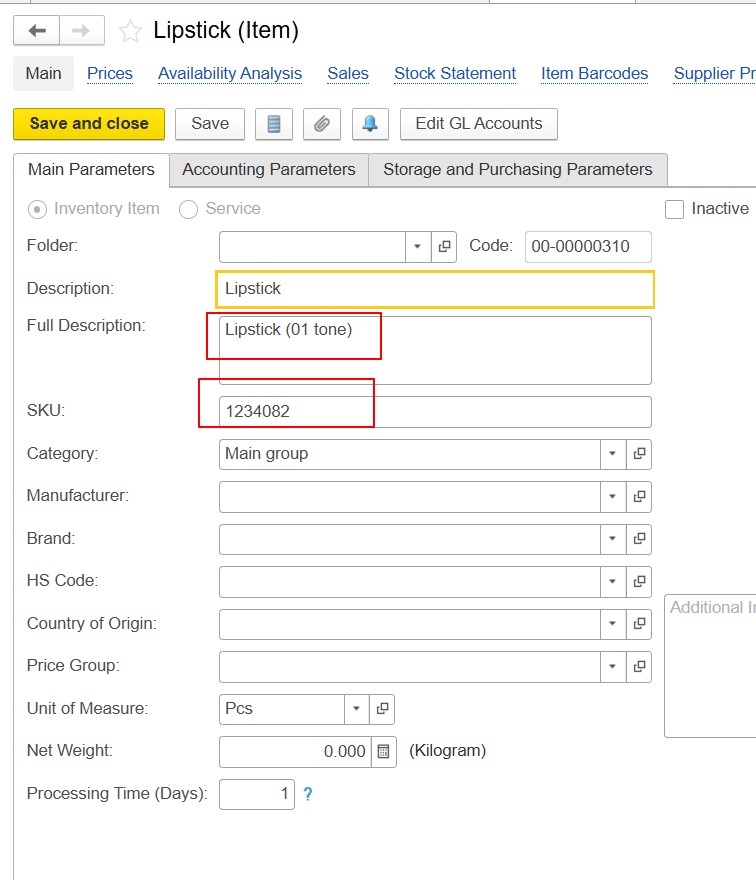The width and height of the screenshot is (756, 880).
Task: Click into the Description field
Action: tap(435, 289)
